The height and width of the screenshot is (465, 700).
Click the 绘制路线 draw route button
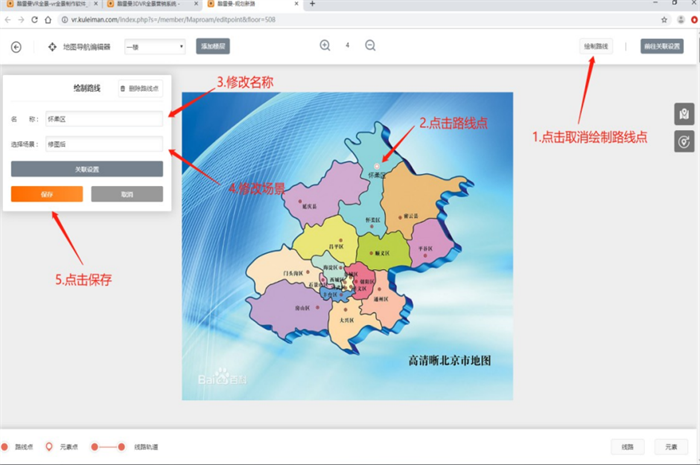[596, 46]
